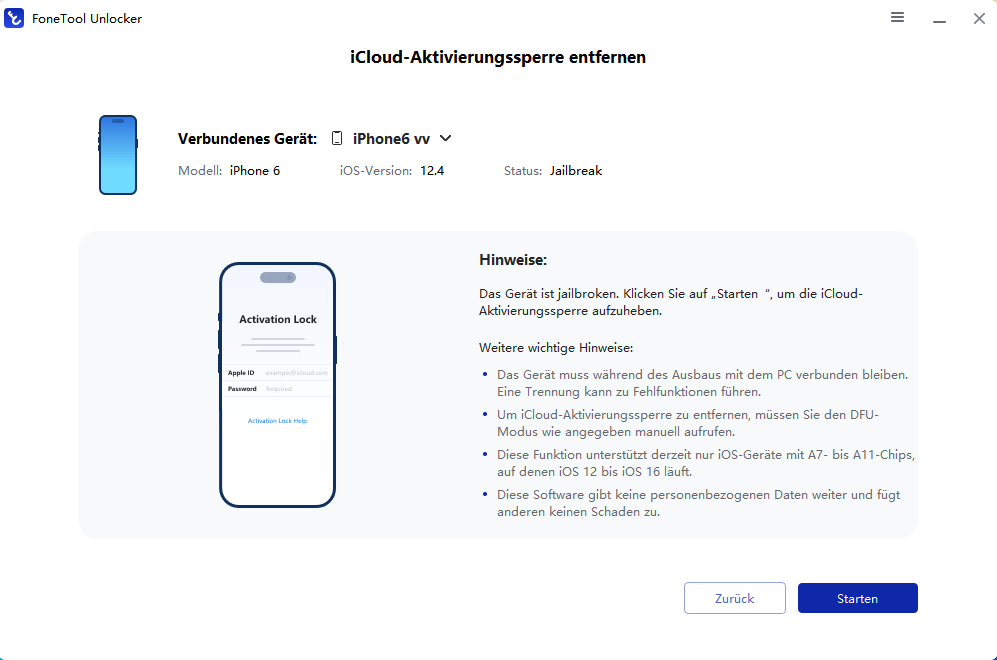Click the FoneTool Unlocker logo icon

[15, 18]
